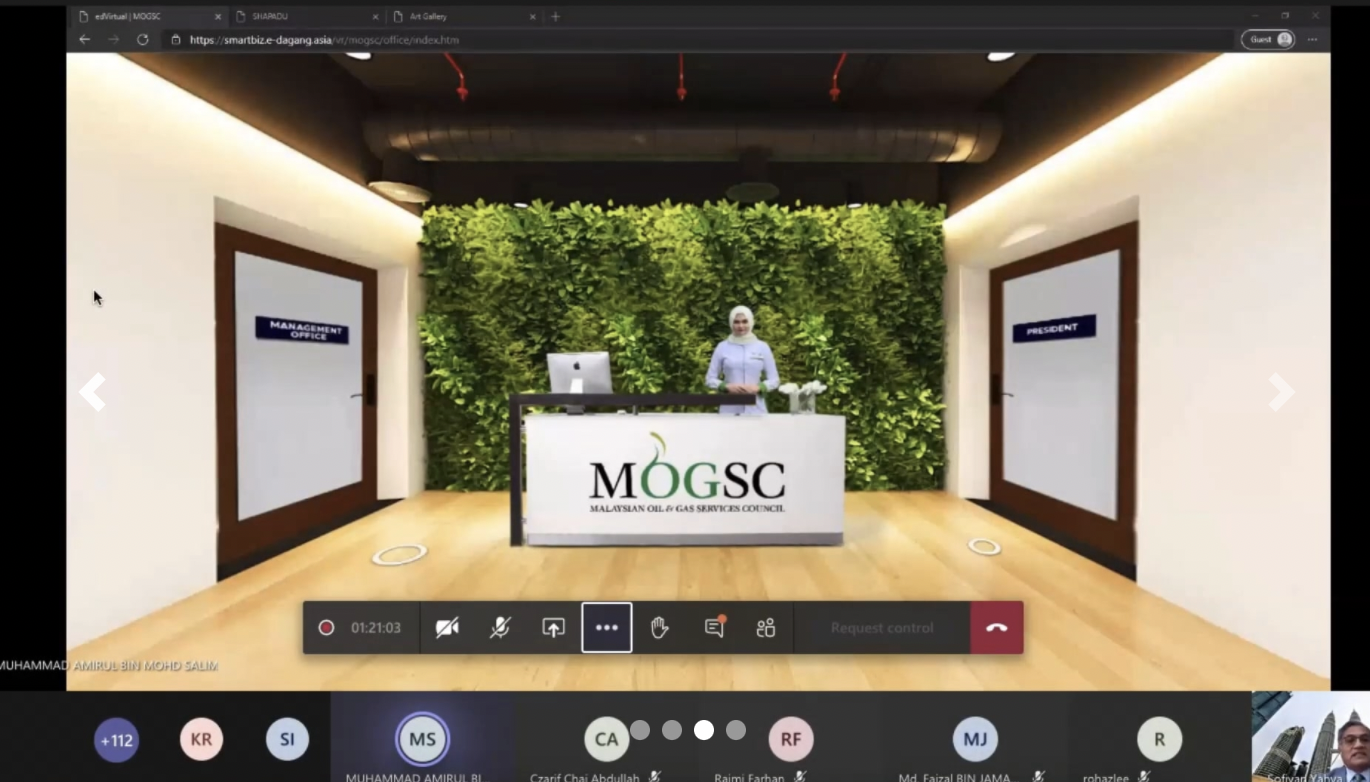Open the more actions ellipsis menu
Image resolution: width=1370 pixels, height=782 pixels.
[607, 628]
